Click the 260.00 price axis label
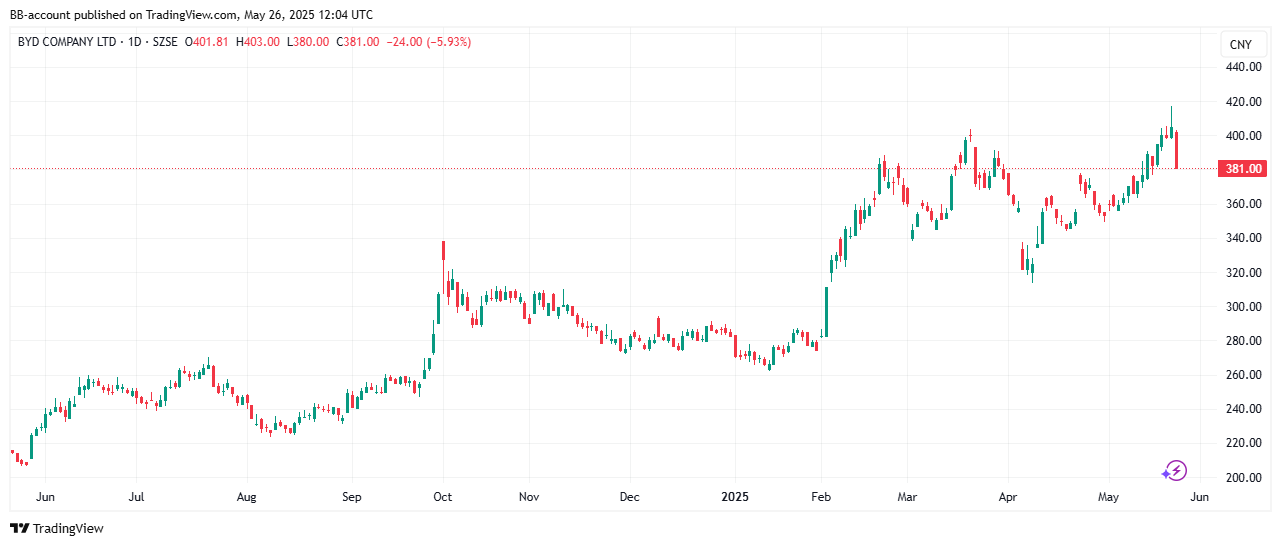The width and height of the screenshot is (1281, 546). (x=1246, y=375)
